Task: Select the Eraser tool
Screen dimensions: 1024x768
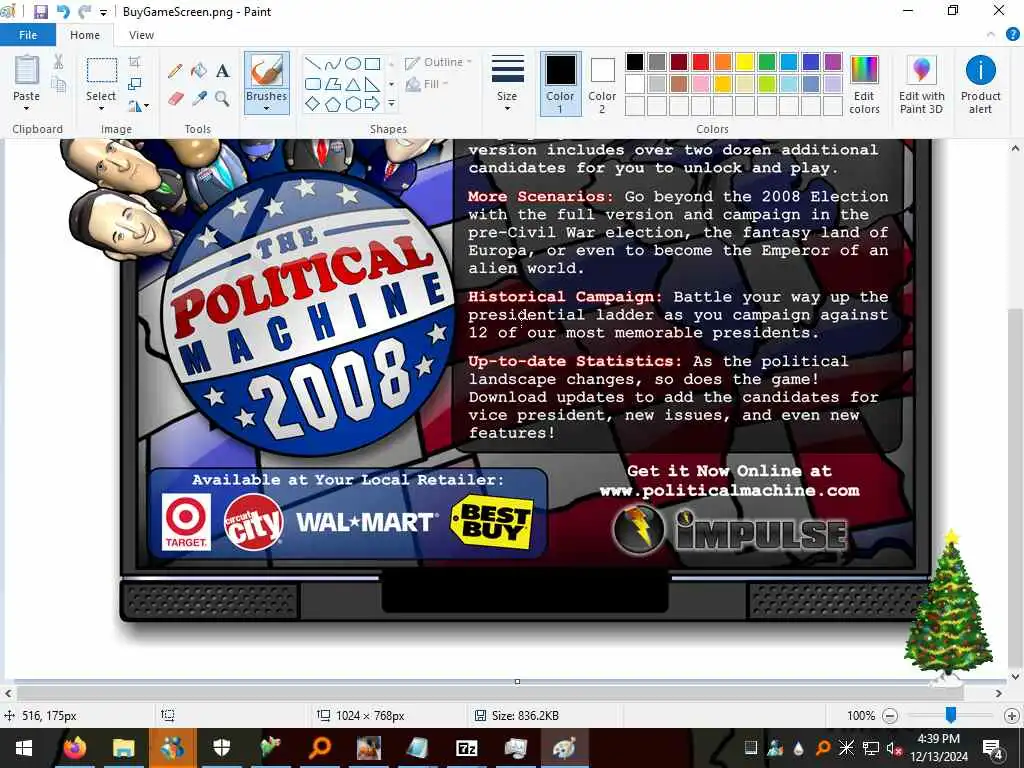Action: [174, 99]
